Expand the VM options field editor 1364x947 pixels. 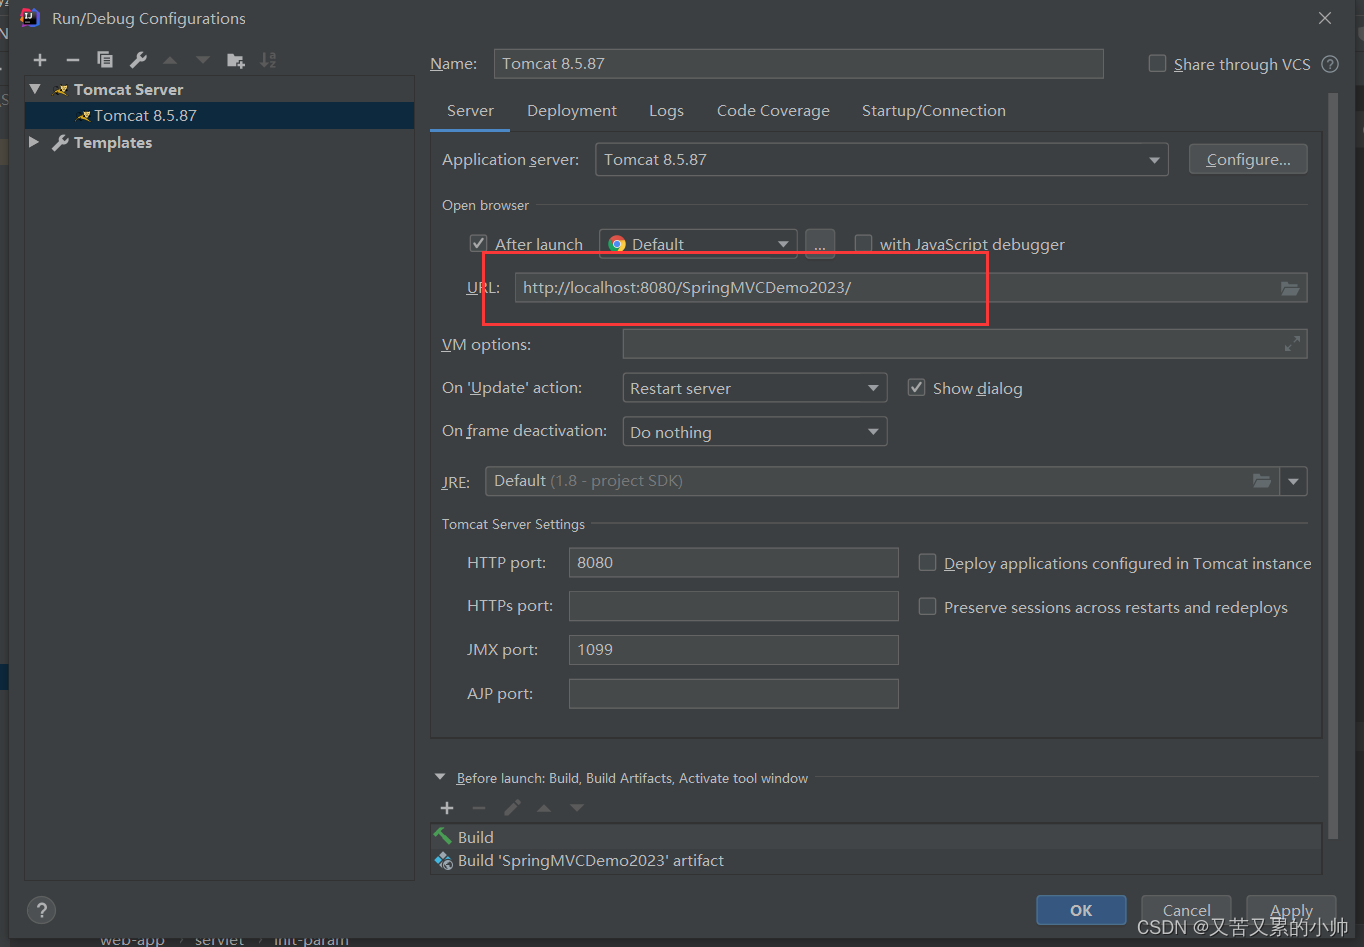click(1292, 344)
